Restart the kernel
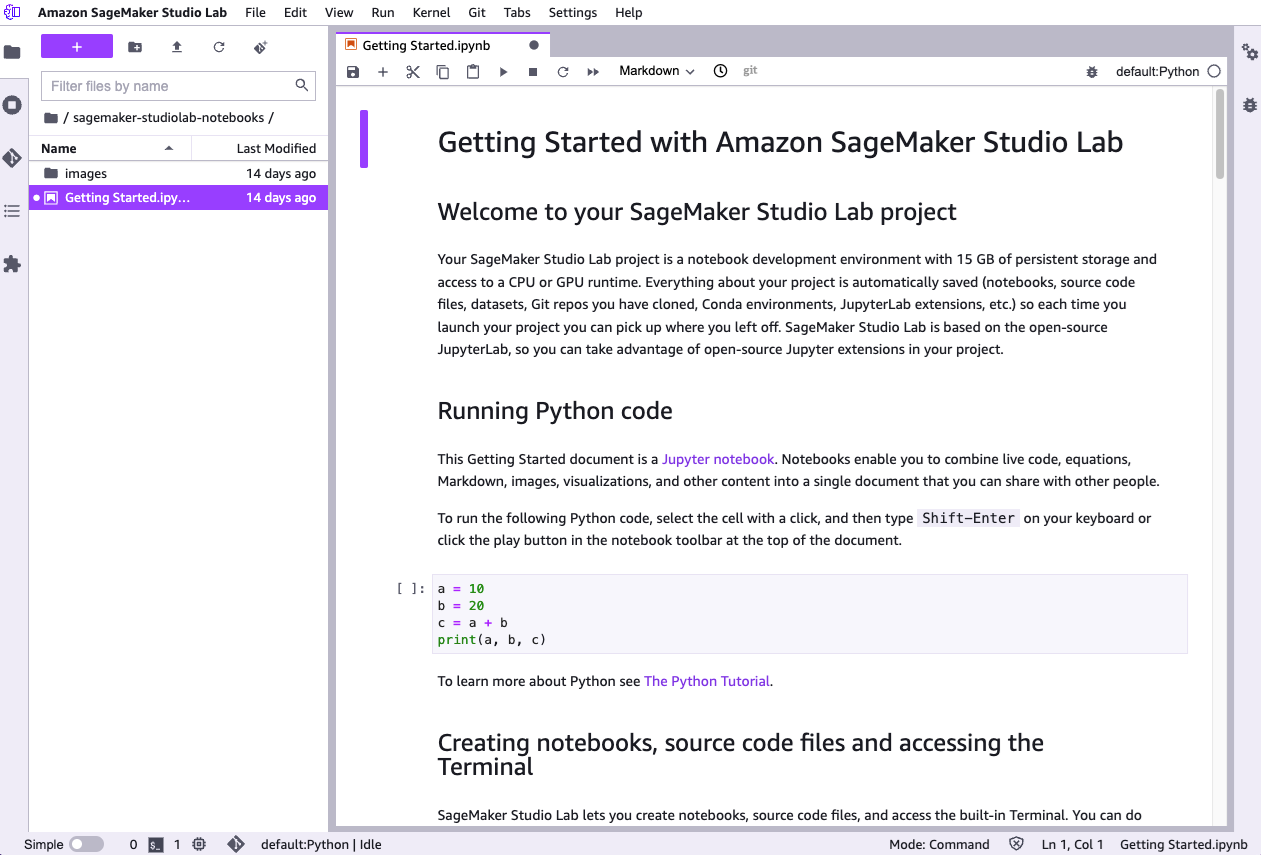This screenshot has width=1261, height=855. [x=563, y=72]
